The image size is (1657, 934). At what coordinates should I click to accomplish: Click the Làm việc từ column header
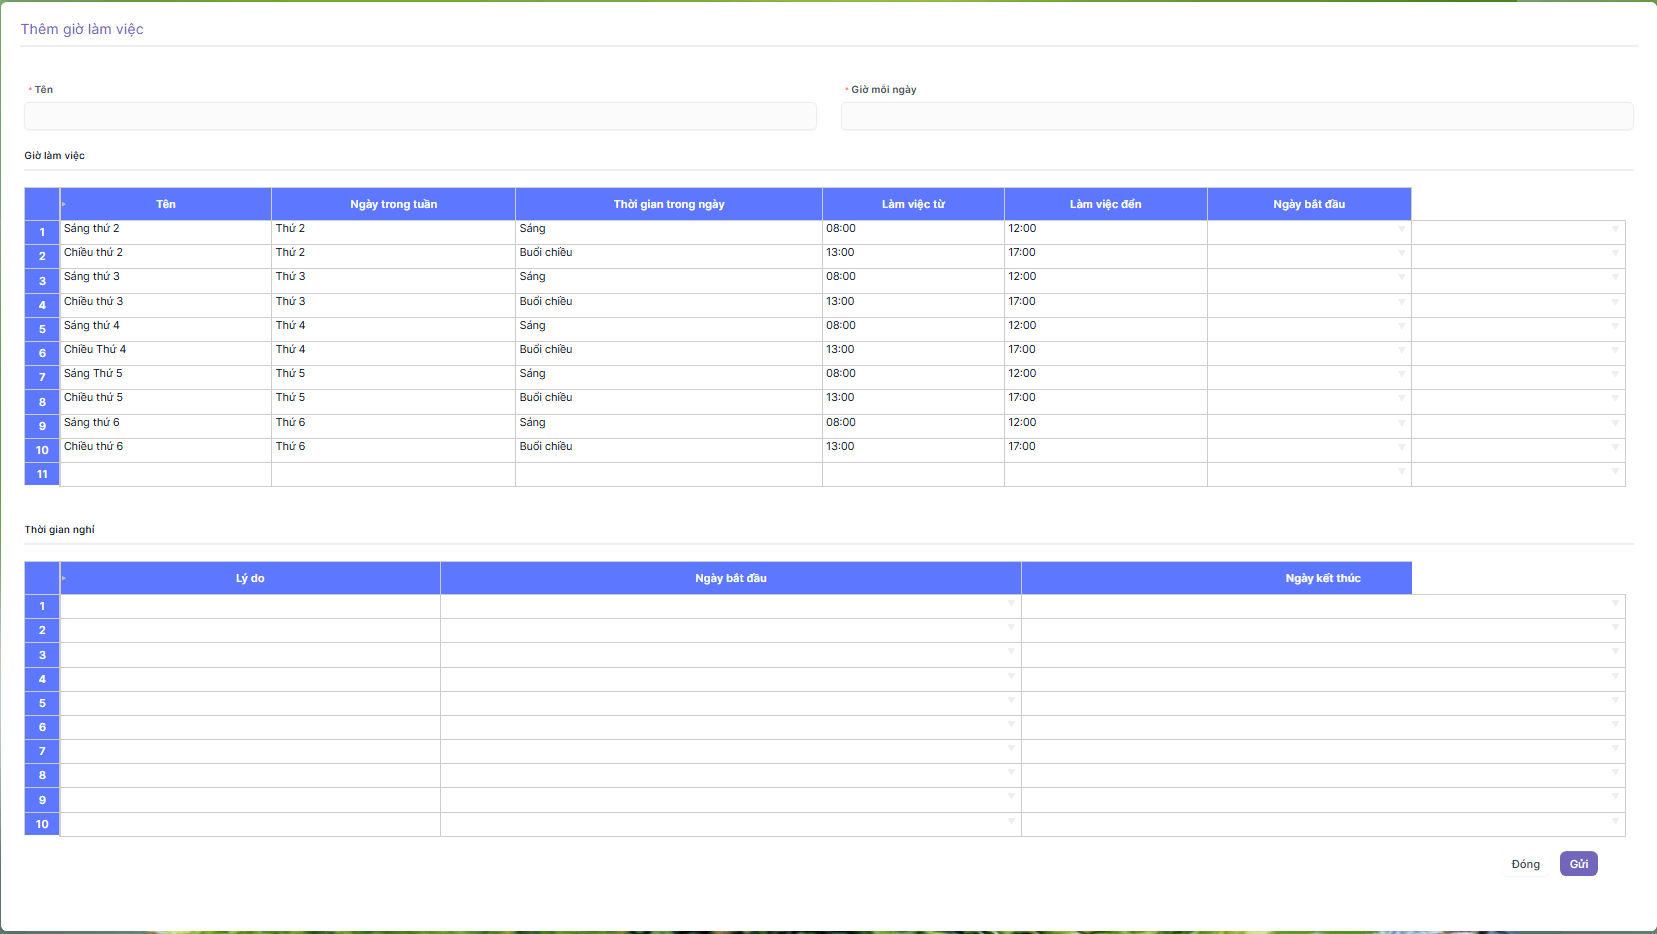tap(912, 204)
